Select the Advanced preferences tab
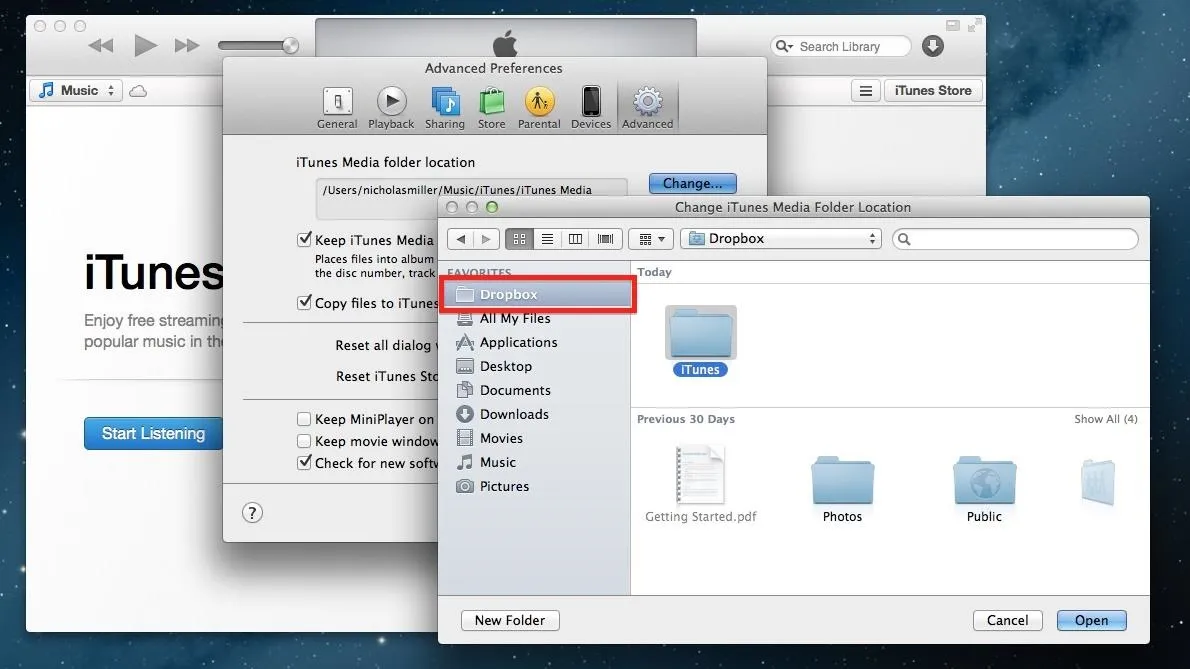Image resolution: width=1190 pixels, height=669 pixels. pyautogui.click(x=647, y=108)
